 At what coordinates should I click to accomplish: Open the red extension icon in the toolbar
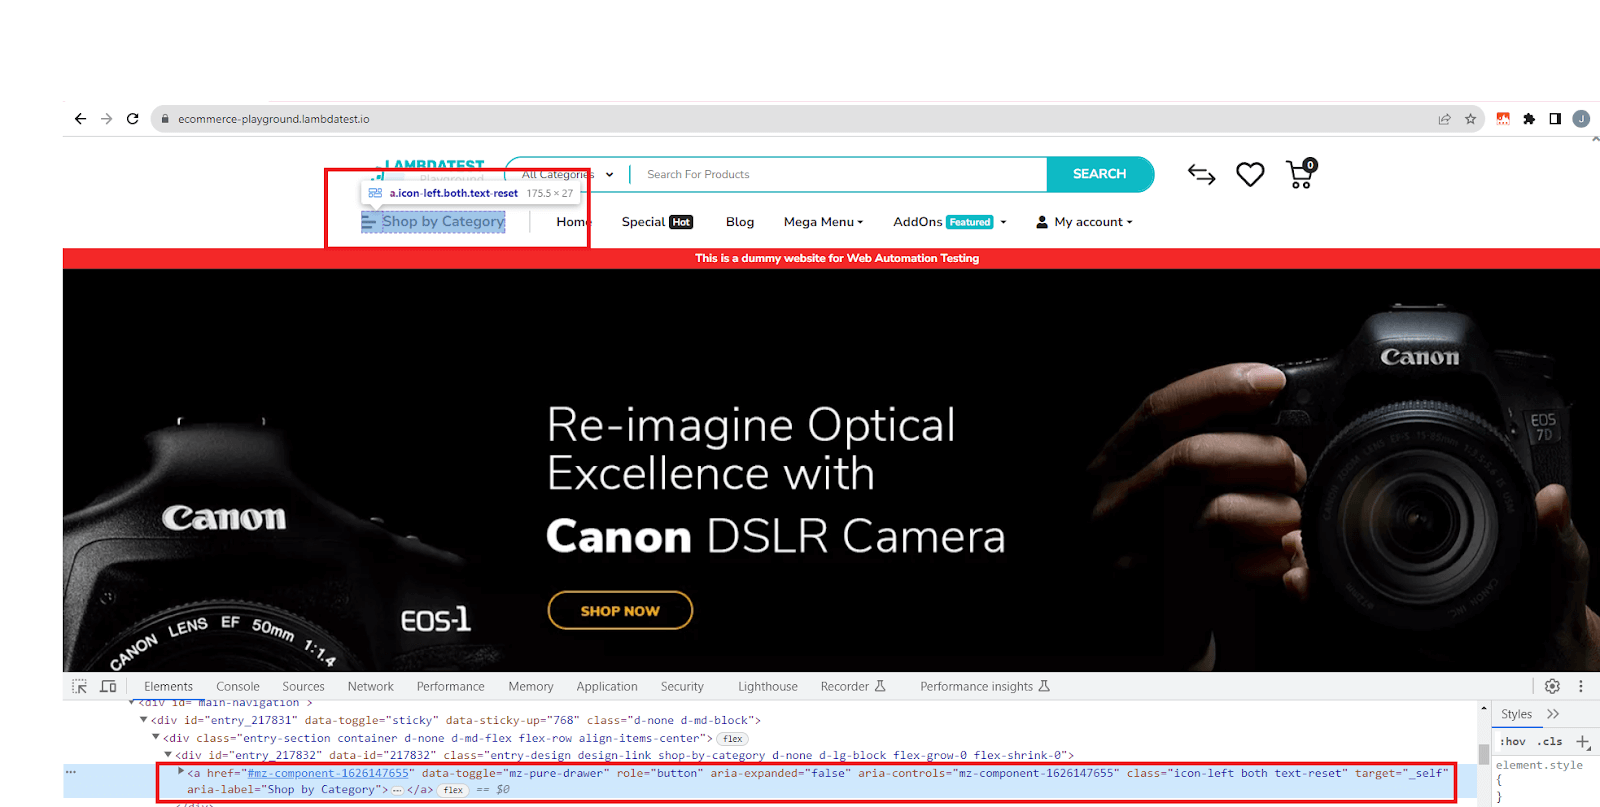(1503, 119)
